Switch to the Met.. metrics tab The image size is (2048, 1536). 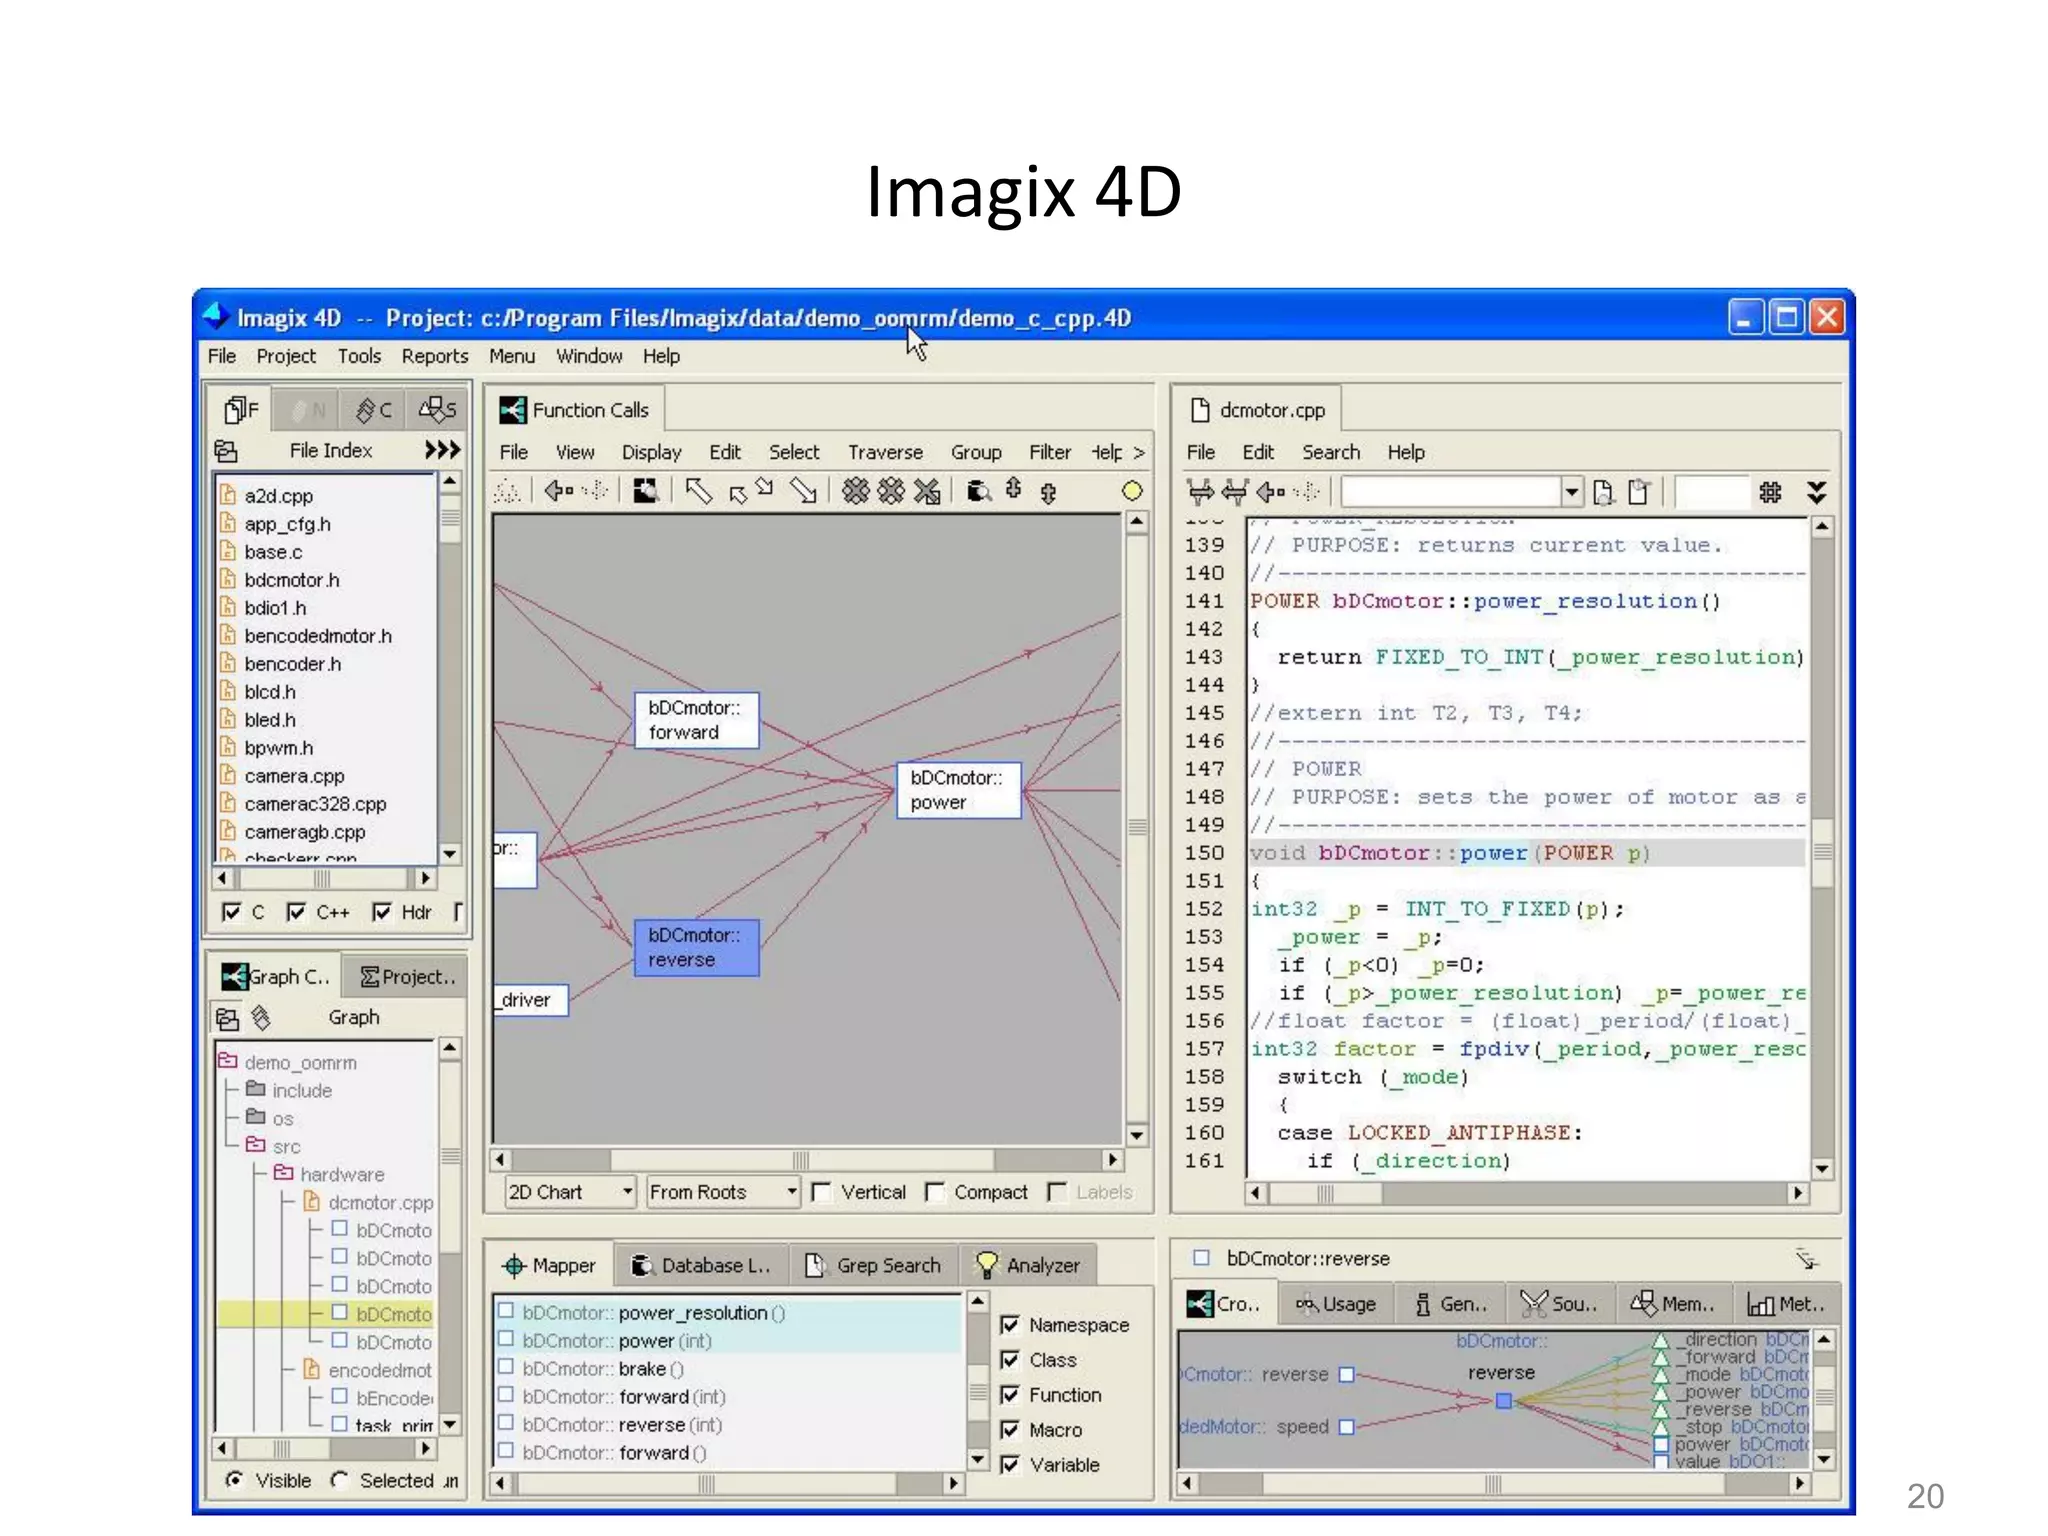[1787, 1304]
